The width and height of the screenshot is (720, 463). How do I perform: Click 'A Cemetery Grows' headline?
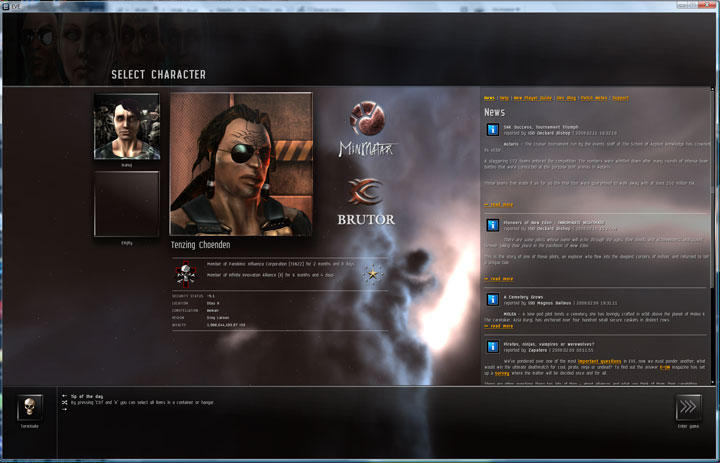pos(523,297)
